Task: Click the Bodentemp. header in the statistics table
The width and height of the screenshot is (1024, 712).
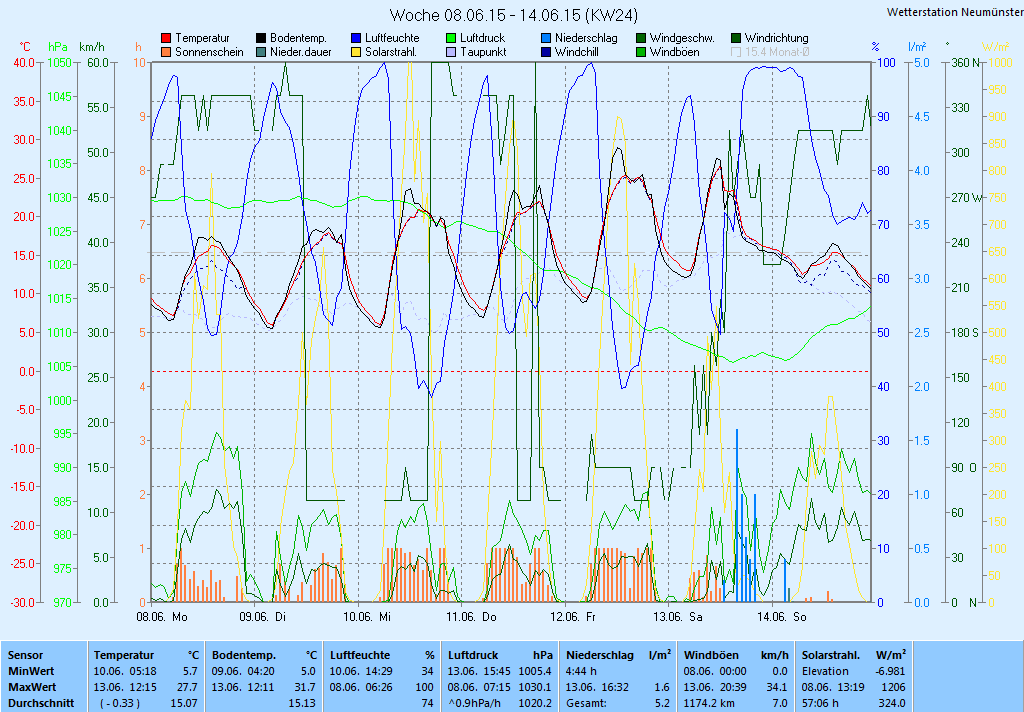Action: pyautogui.click(x=244, y=655)
